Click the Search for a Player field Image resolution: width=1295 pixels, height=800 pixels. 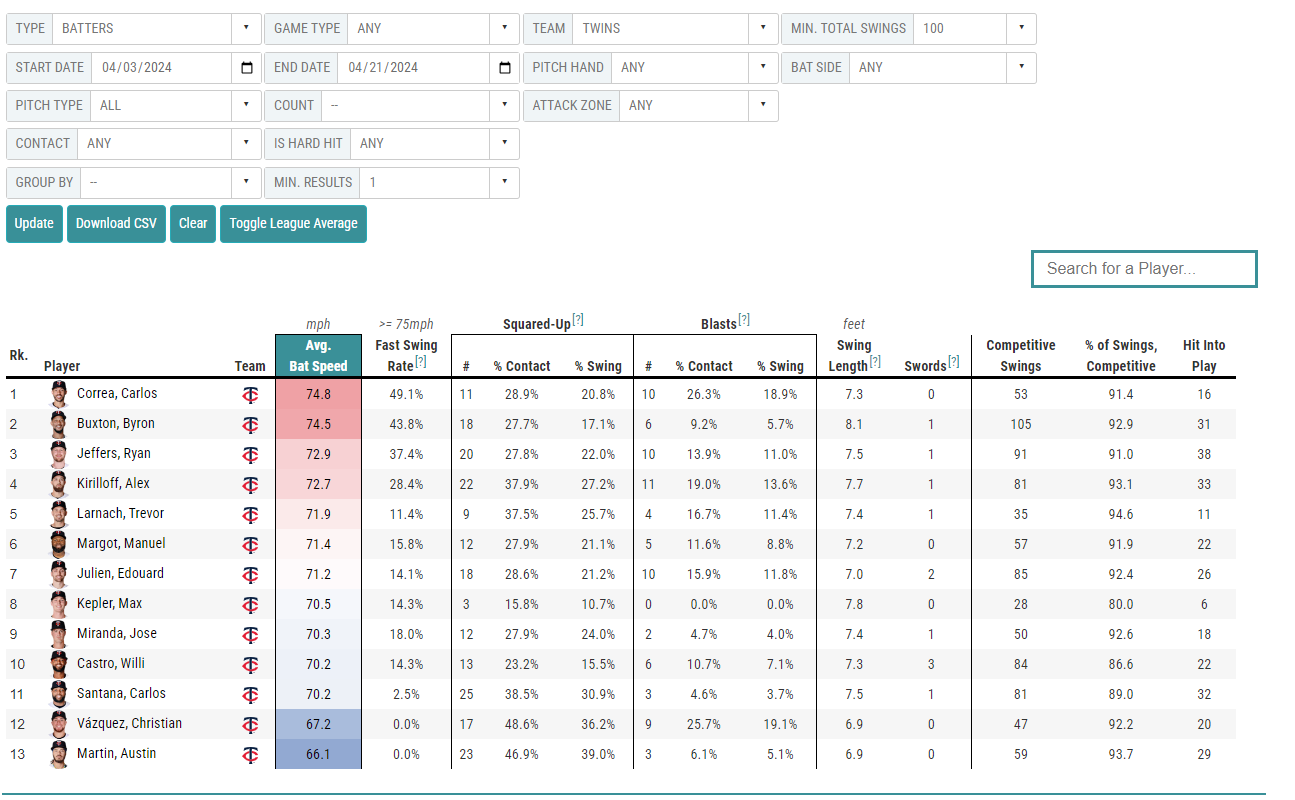click(x=1143, y=269)
